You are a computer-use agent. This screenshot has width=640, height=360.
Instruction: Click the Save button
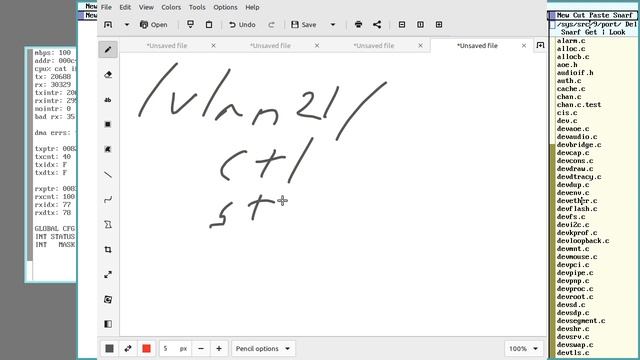(304, 24)
